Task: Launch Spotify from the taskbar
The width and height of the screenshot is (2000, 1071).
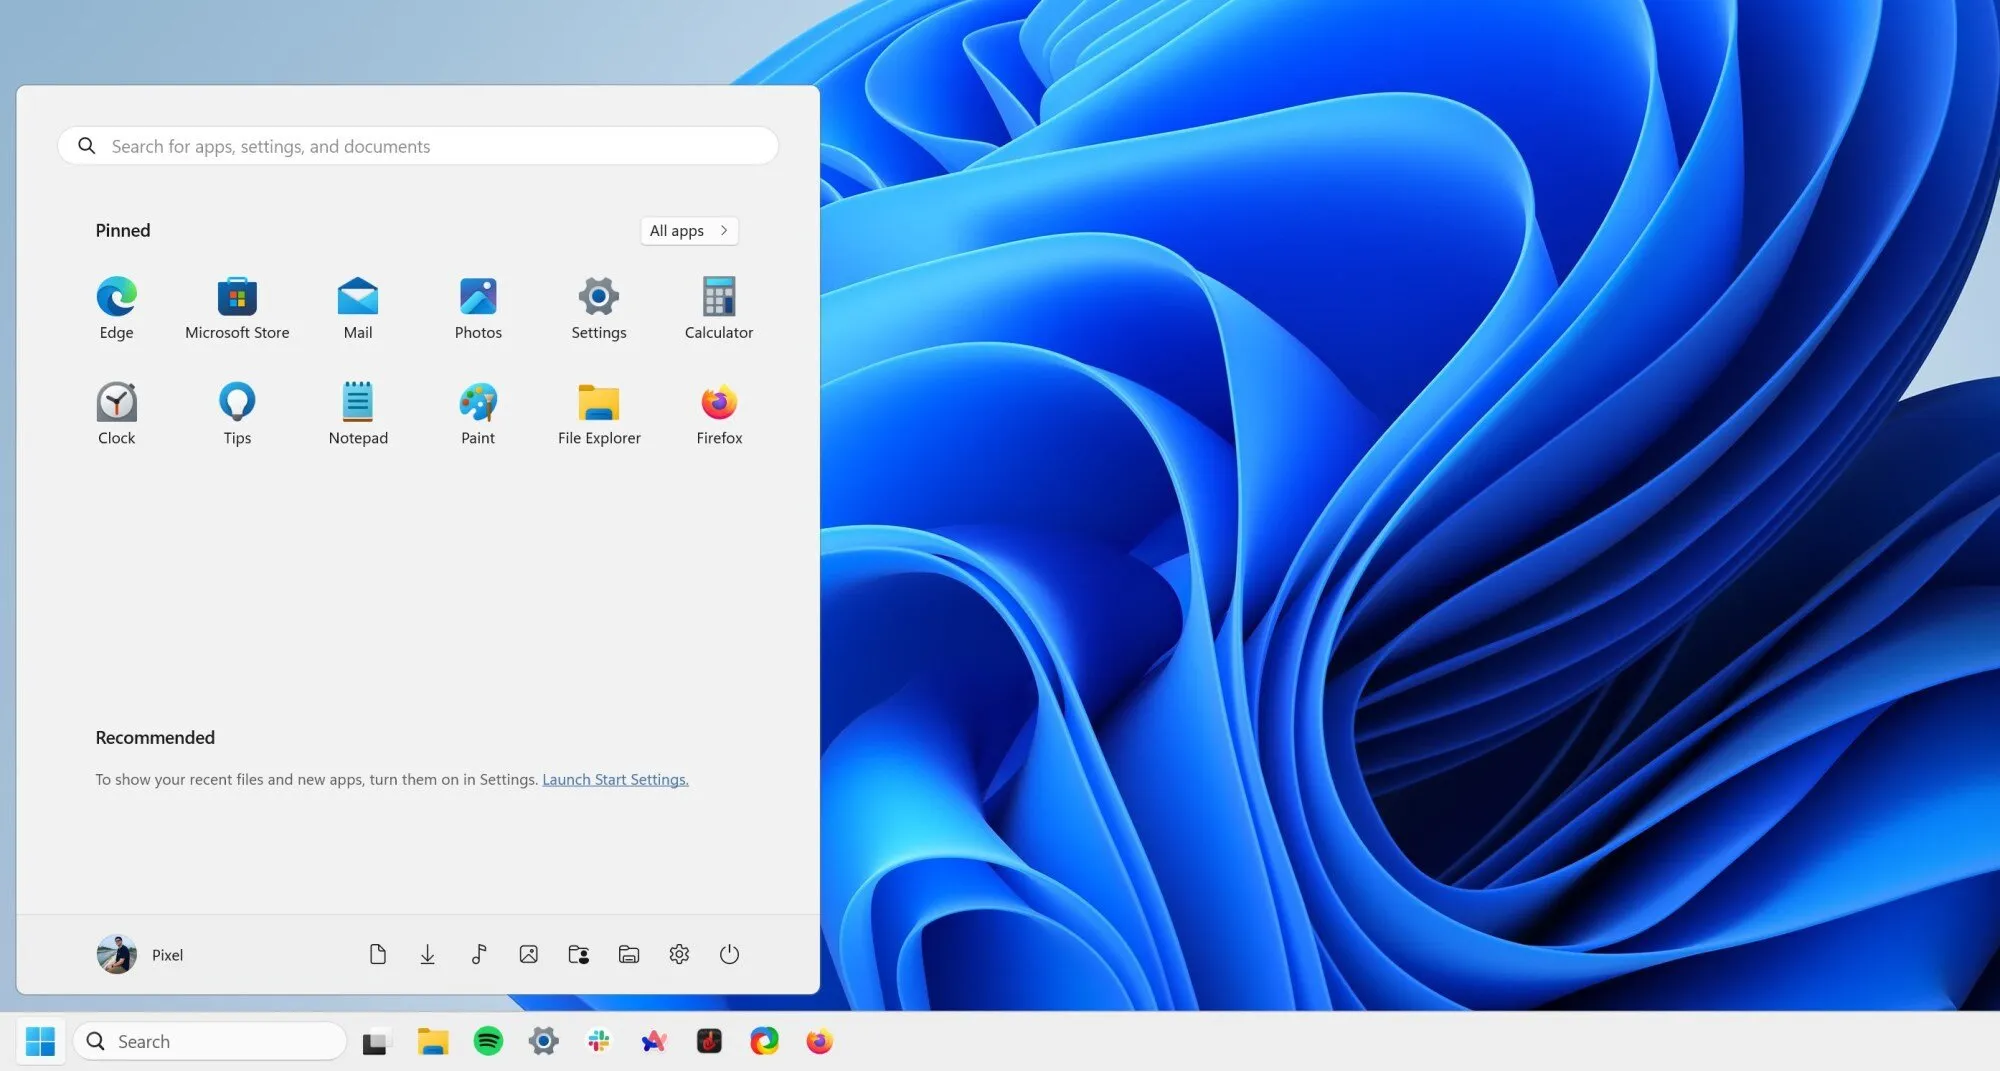Action: (487, 1041)
